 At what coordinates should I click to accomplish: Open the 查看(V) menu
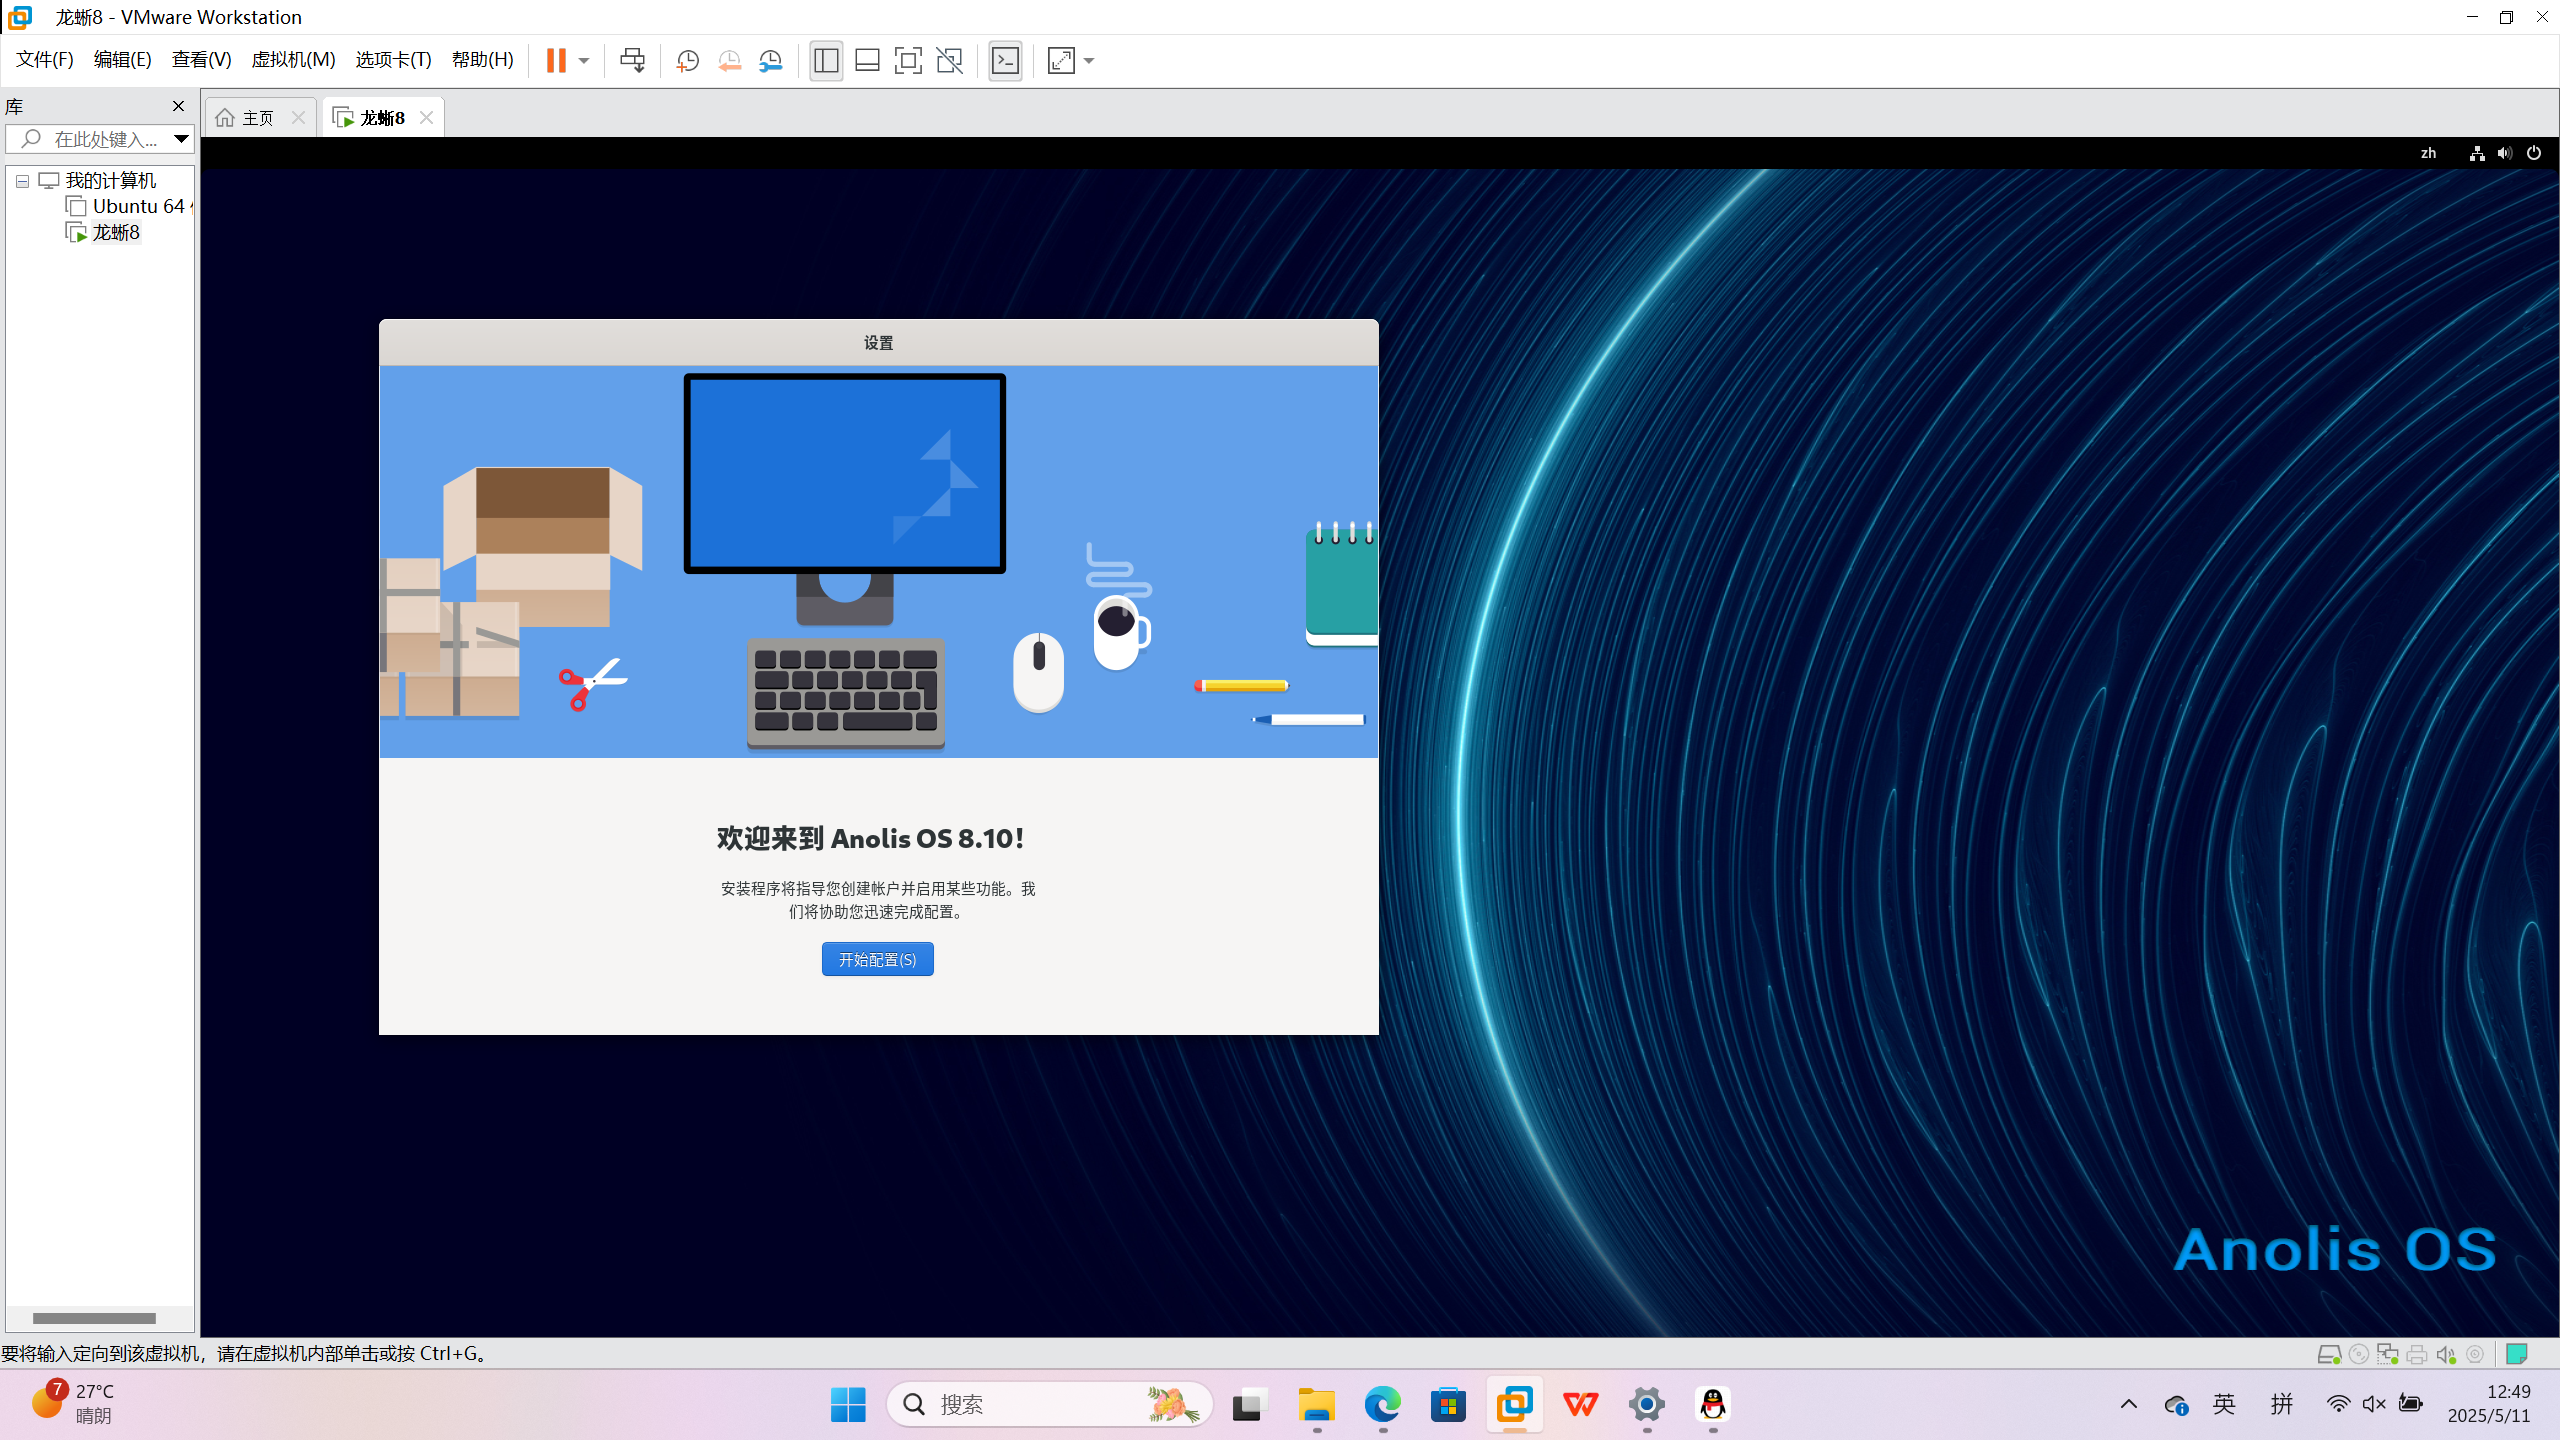tap(201, 60)
